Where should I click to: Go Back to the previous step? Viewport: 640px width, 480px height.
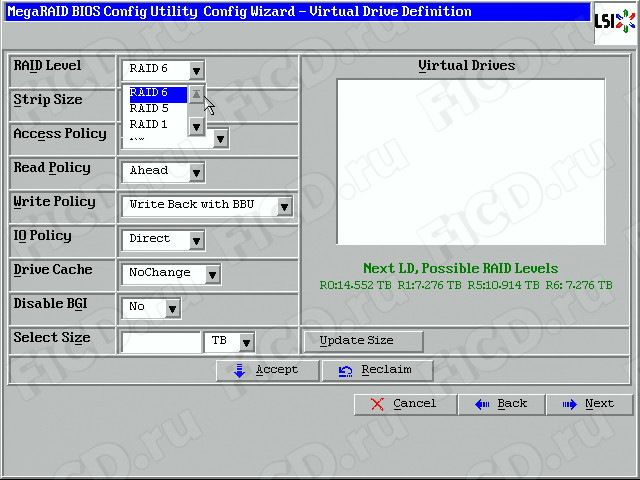click(502, 404)
